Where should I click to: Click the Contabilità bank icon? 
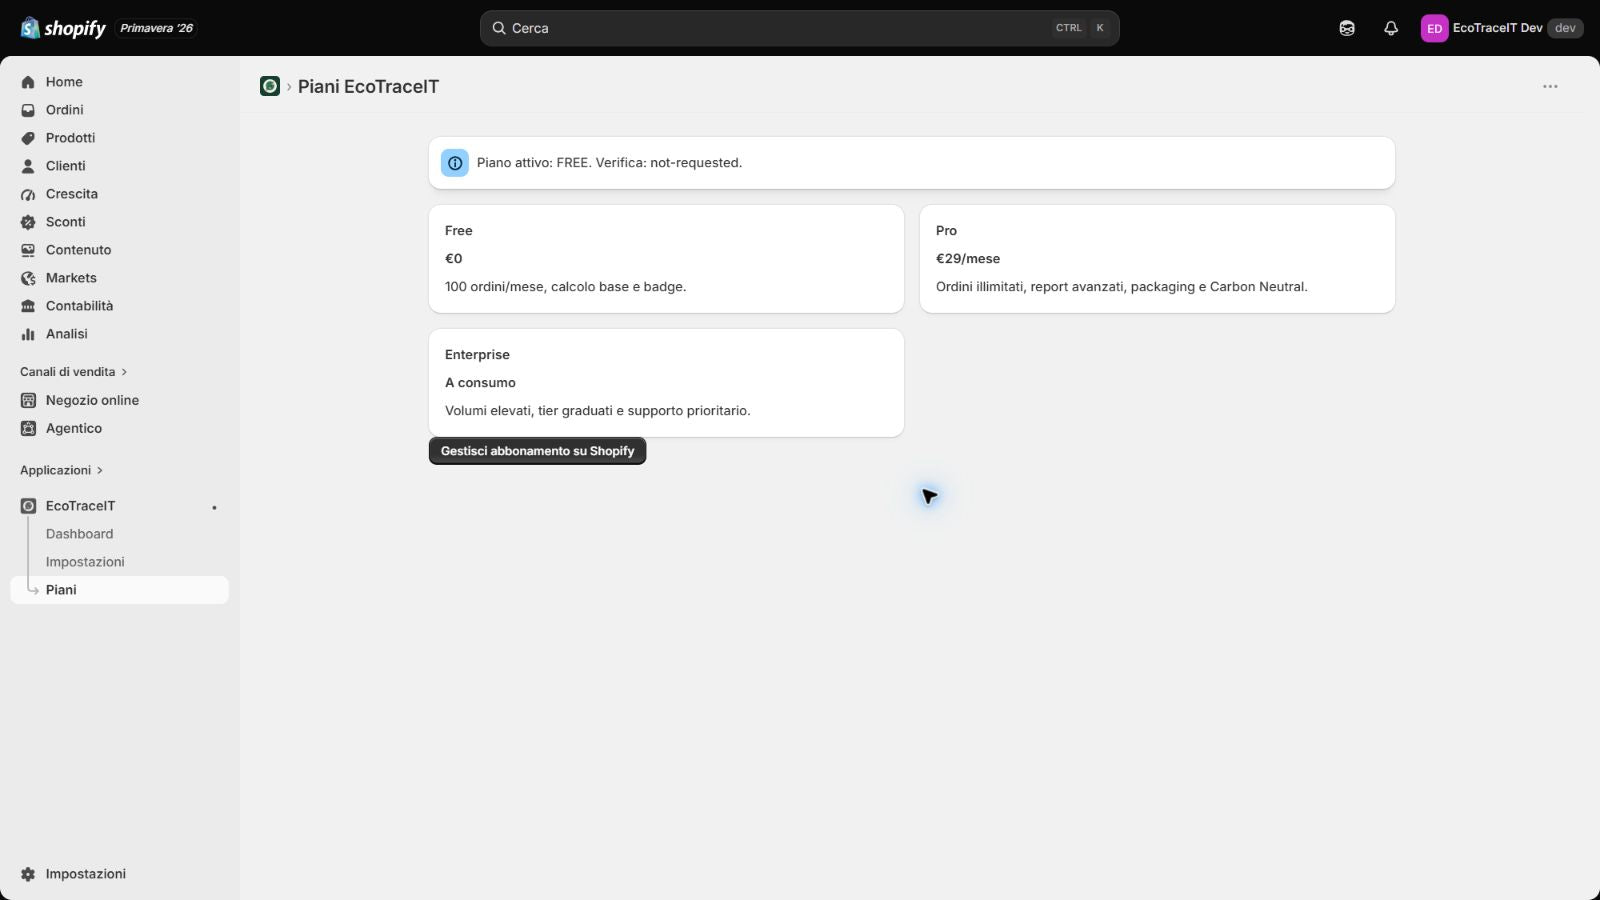click(28, 306)
